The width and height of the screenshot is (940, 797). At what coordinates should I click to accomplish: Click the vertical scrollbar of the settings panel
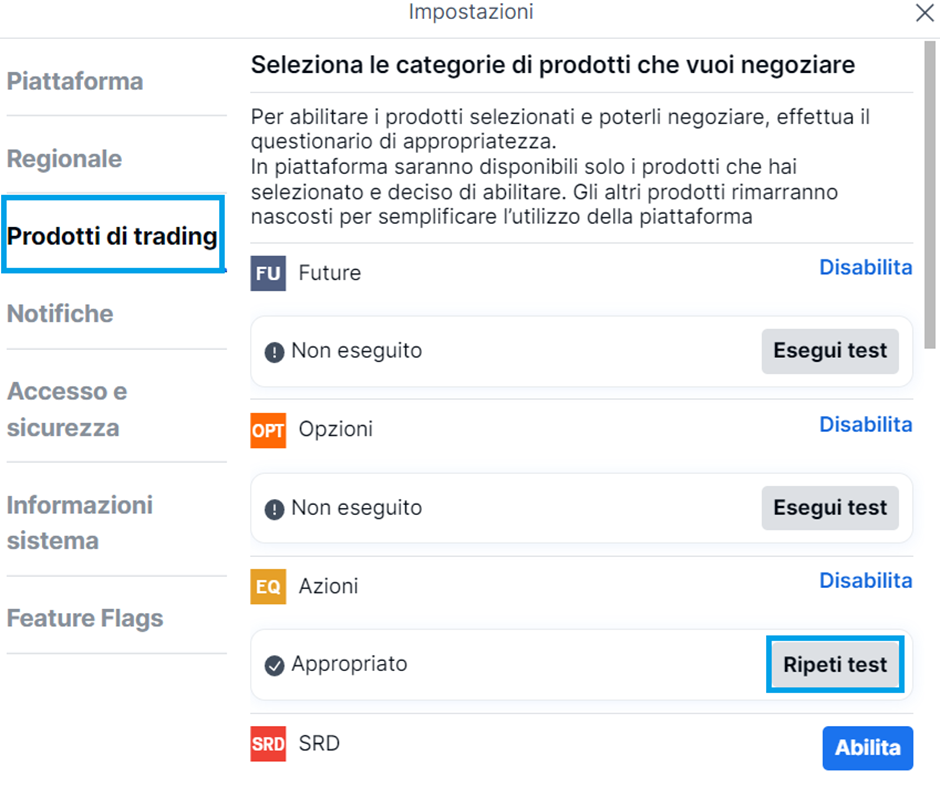(x=930, y=195)
